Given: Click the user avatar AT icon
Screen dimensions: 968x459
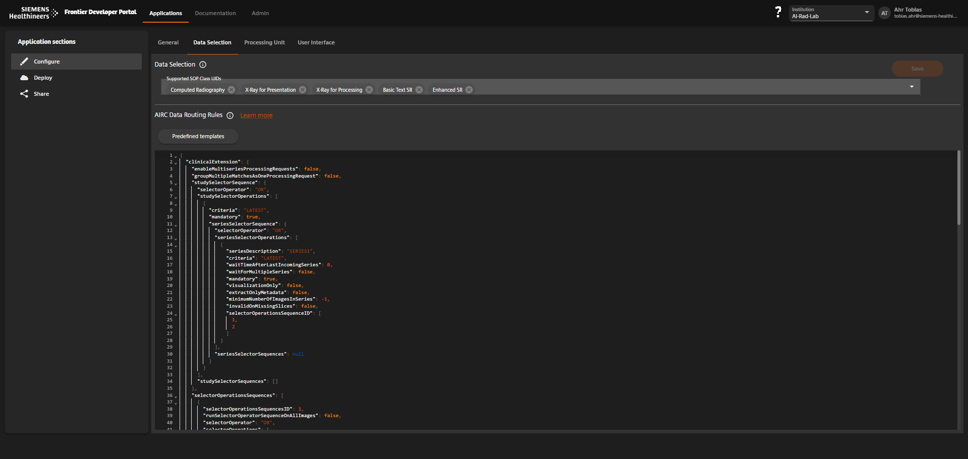Looking at the screenshot, I should tap(884, 13).
